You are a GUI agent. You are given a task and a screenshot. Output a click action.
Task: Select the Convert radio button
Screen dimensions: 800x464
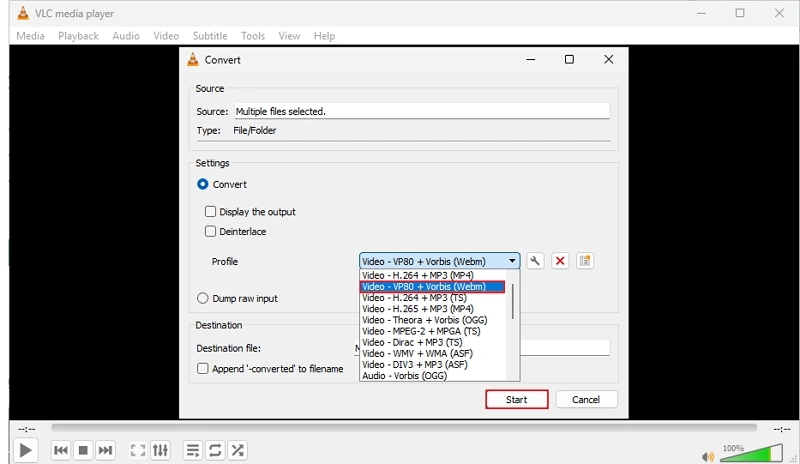(203, 184)
